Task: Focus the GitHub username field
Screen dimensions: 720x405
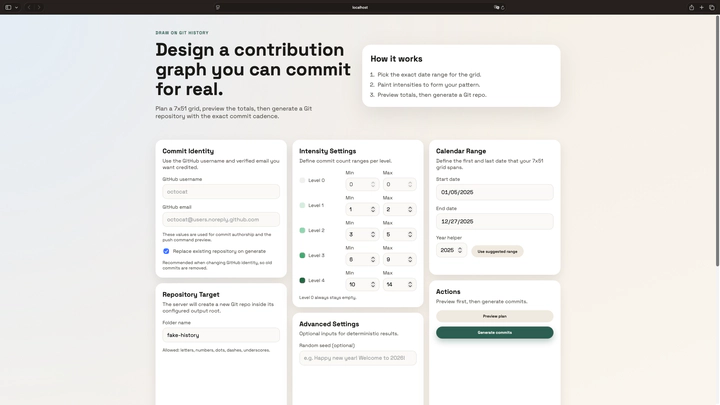Action: (x=221, y=191)
